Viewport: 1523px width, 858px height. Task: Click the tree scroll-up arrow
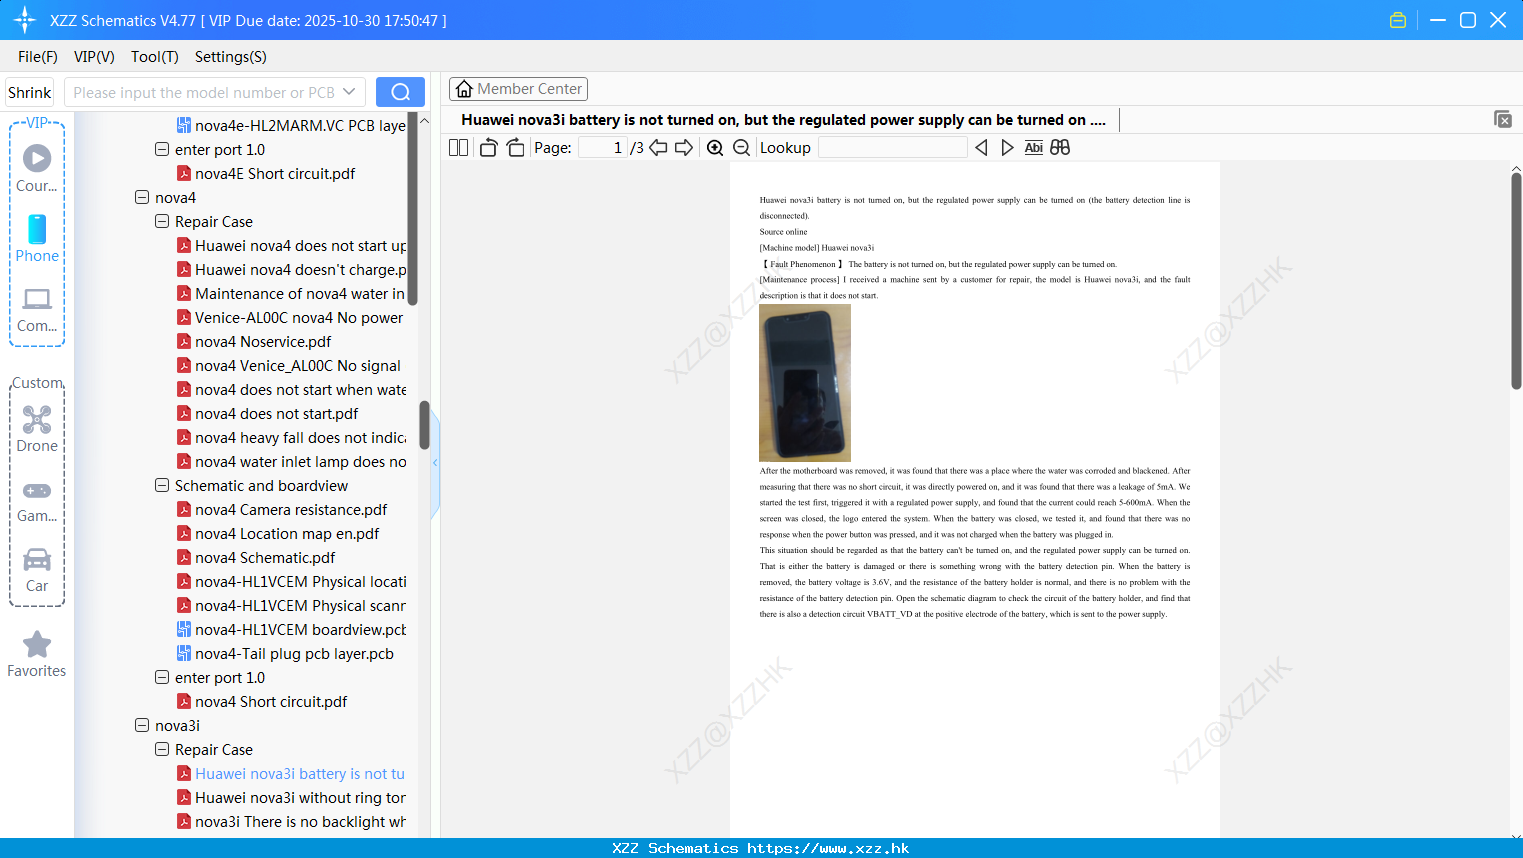424,121
